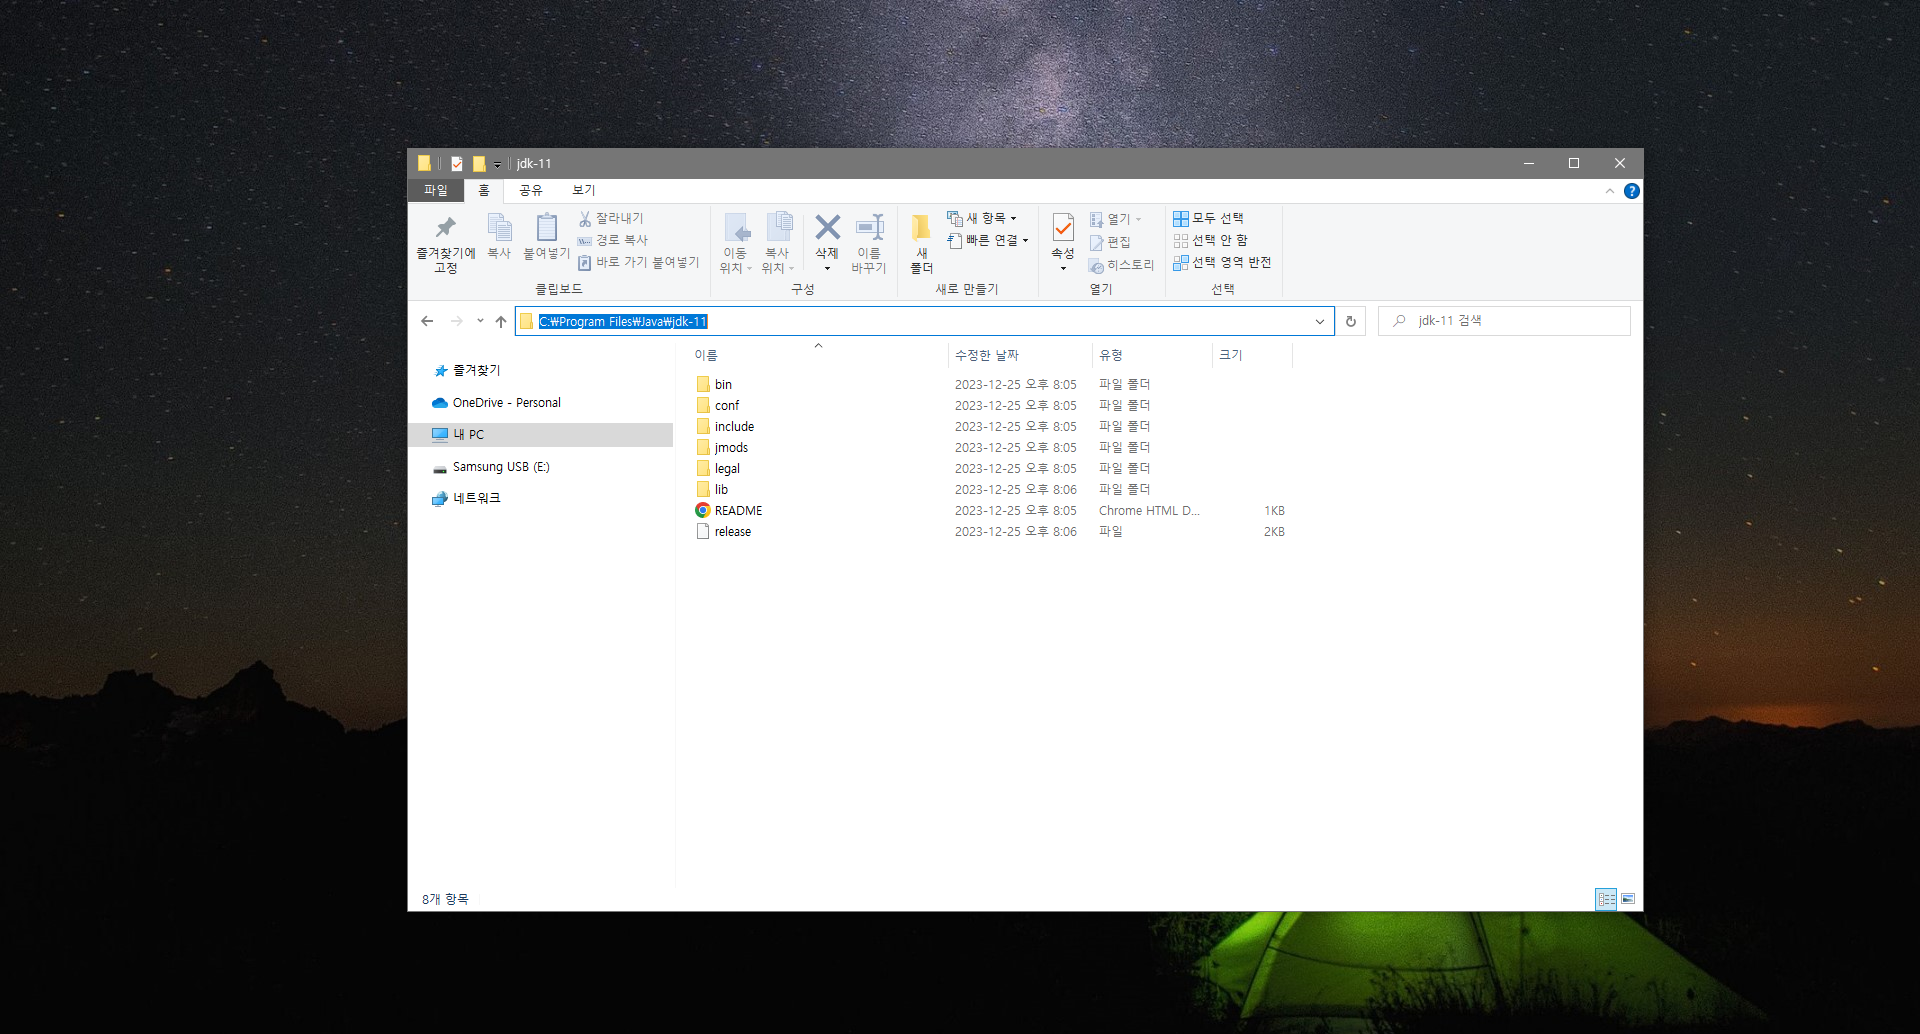Click the blue Help question icon
Screen dimensions: 1920x1034
click(1632, 191)
